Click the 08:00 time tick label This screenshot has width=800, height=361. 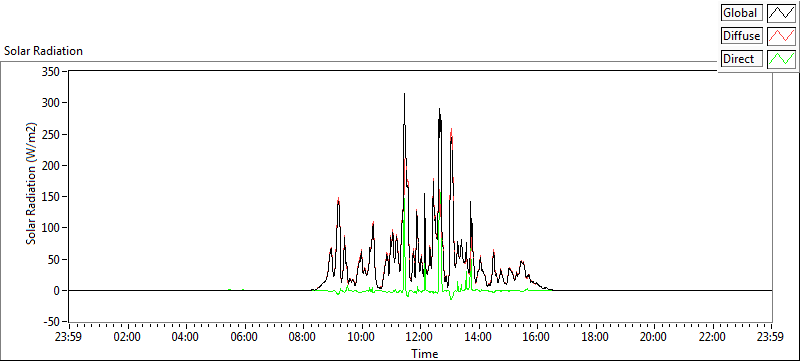click(303, 337)
